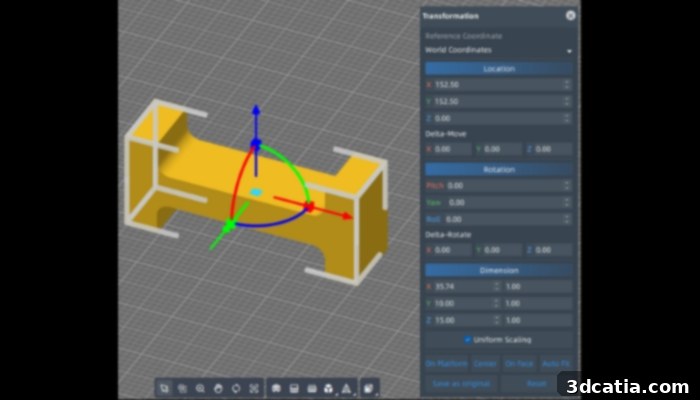Click the fit-to-view arrows icon

pyautogui.click(x=254, y=388)
